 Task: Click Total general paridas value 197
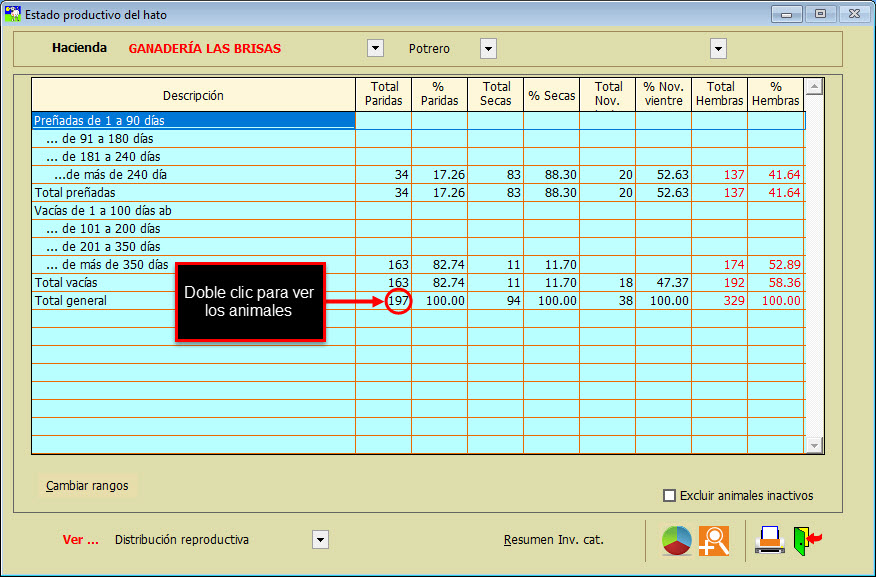[398, 300]
